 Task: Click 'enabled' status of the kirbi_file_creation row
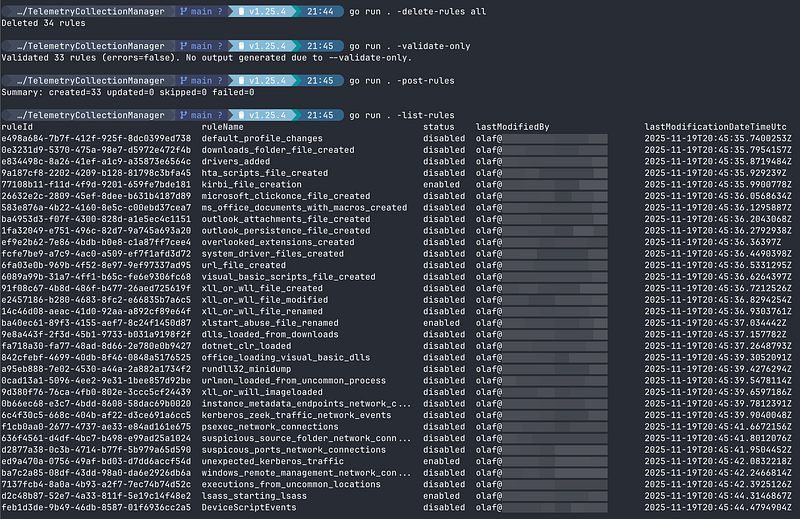(x=441, y=184)
